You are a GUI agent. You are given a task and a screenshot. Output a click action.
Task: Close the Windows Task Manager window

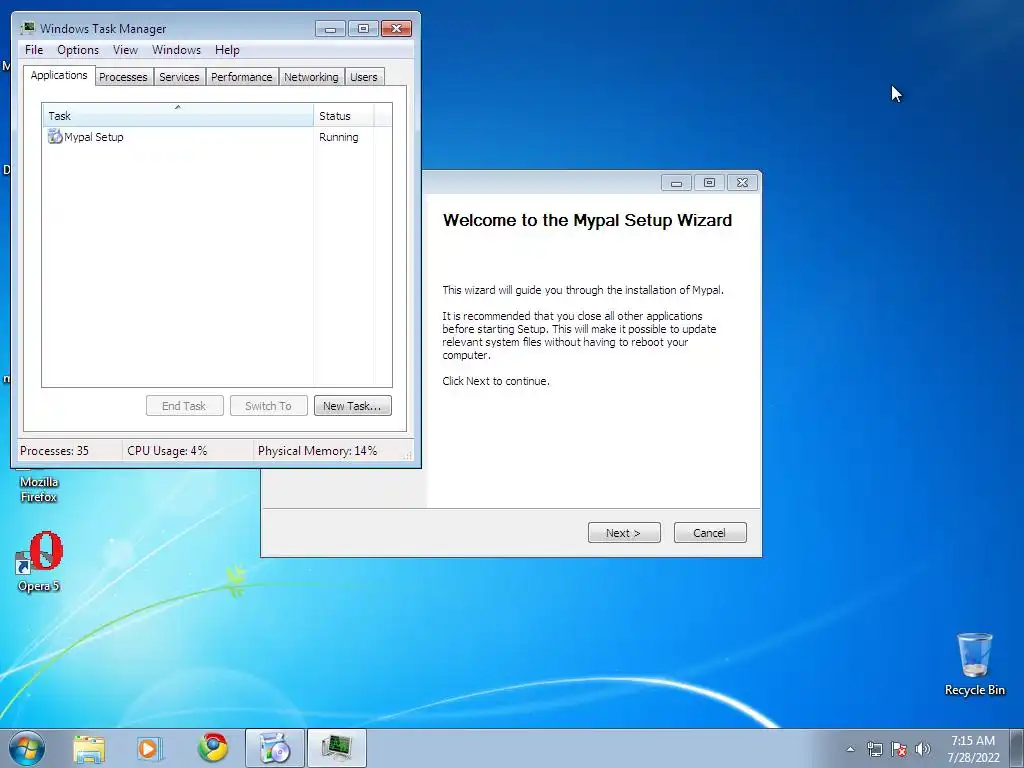(396, 29)
